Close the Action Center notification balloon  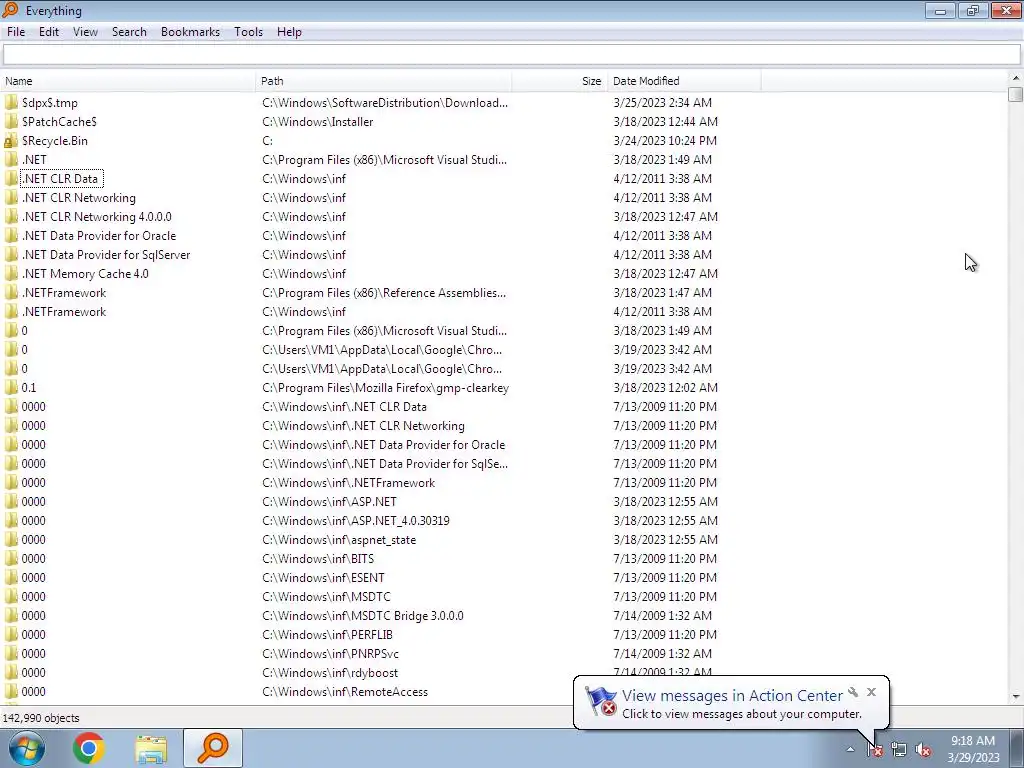(871, 692)
